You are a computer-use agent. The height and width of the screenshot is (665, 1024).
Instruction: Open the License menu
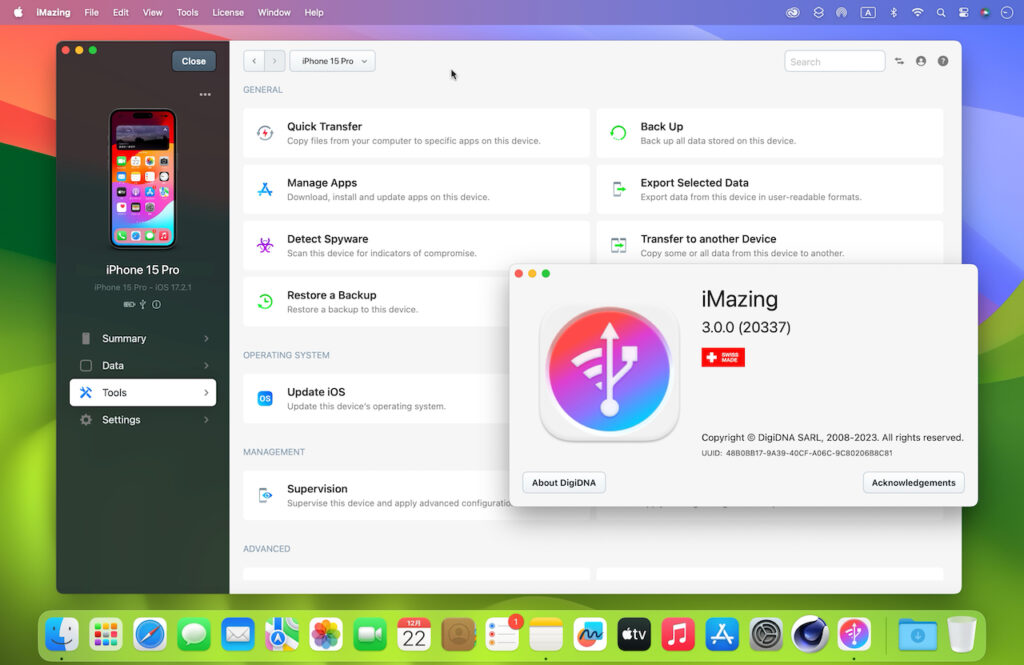[228, 12]
